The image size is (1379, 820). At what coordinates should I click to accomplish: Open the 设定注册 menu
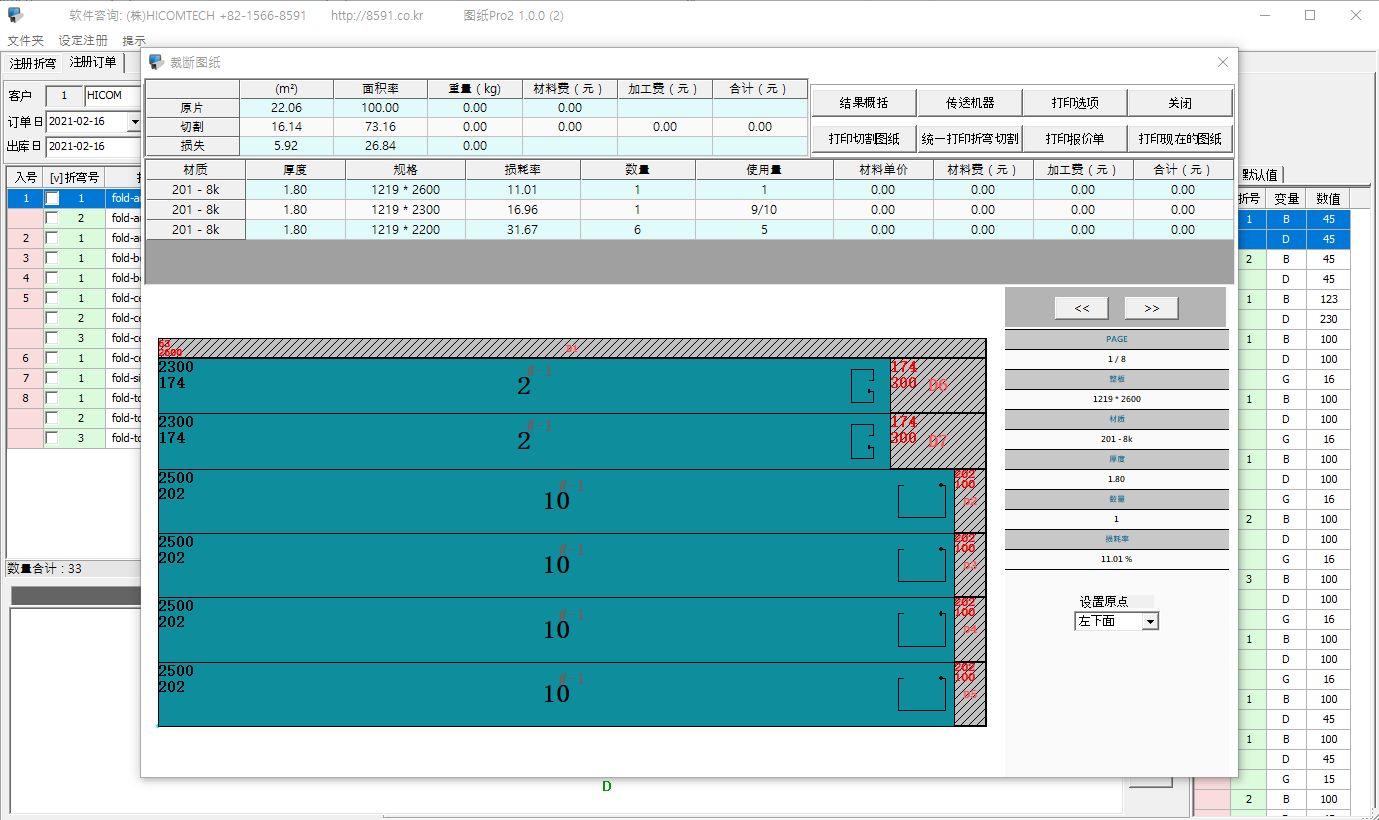coord(83,41)
